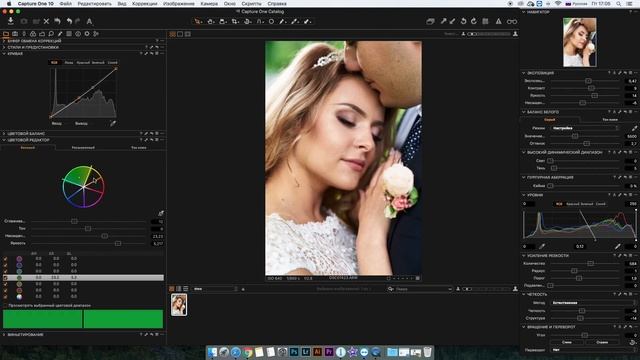Open the Library folder tool tab
This screenshot has width=640, height=360.
(6, 34)
